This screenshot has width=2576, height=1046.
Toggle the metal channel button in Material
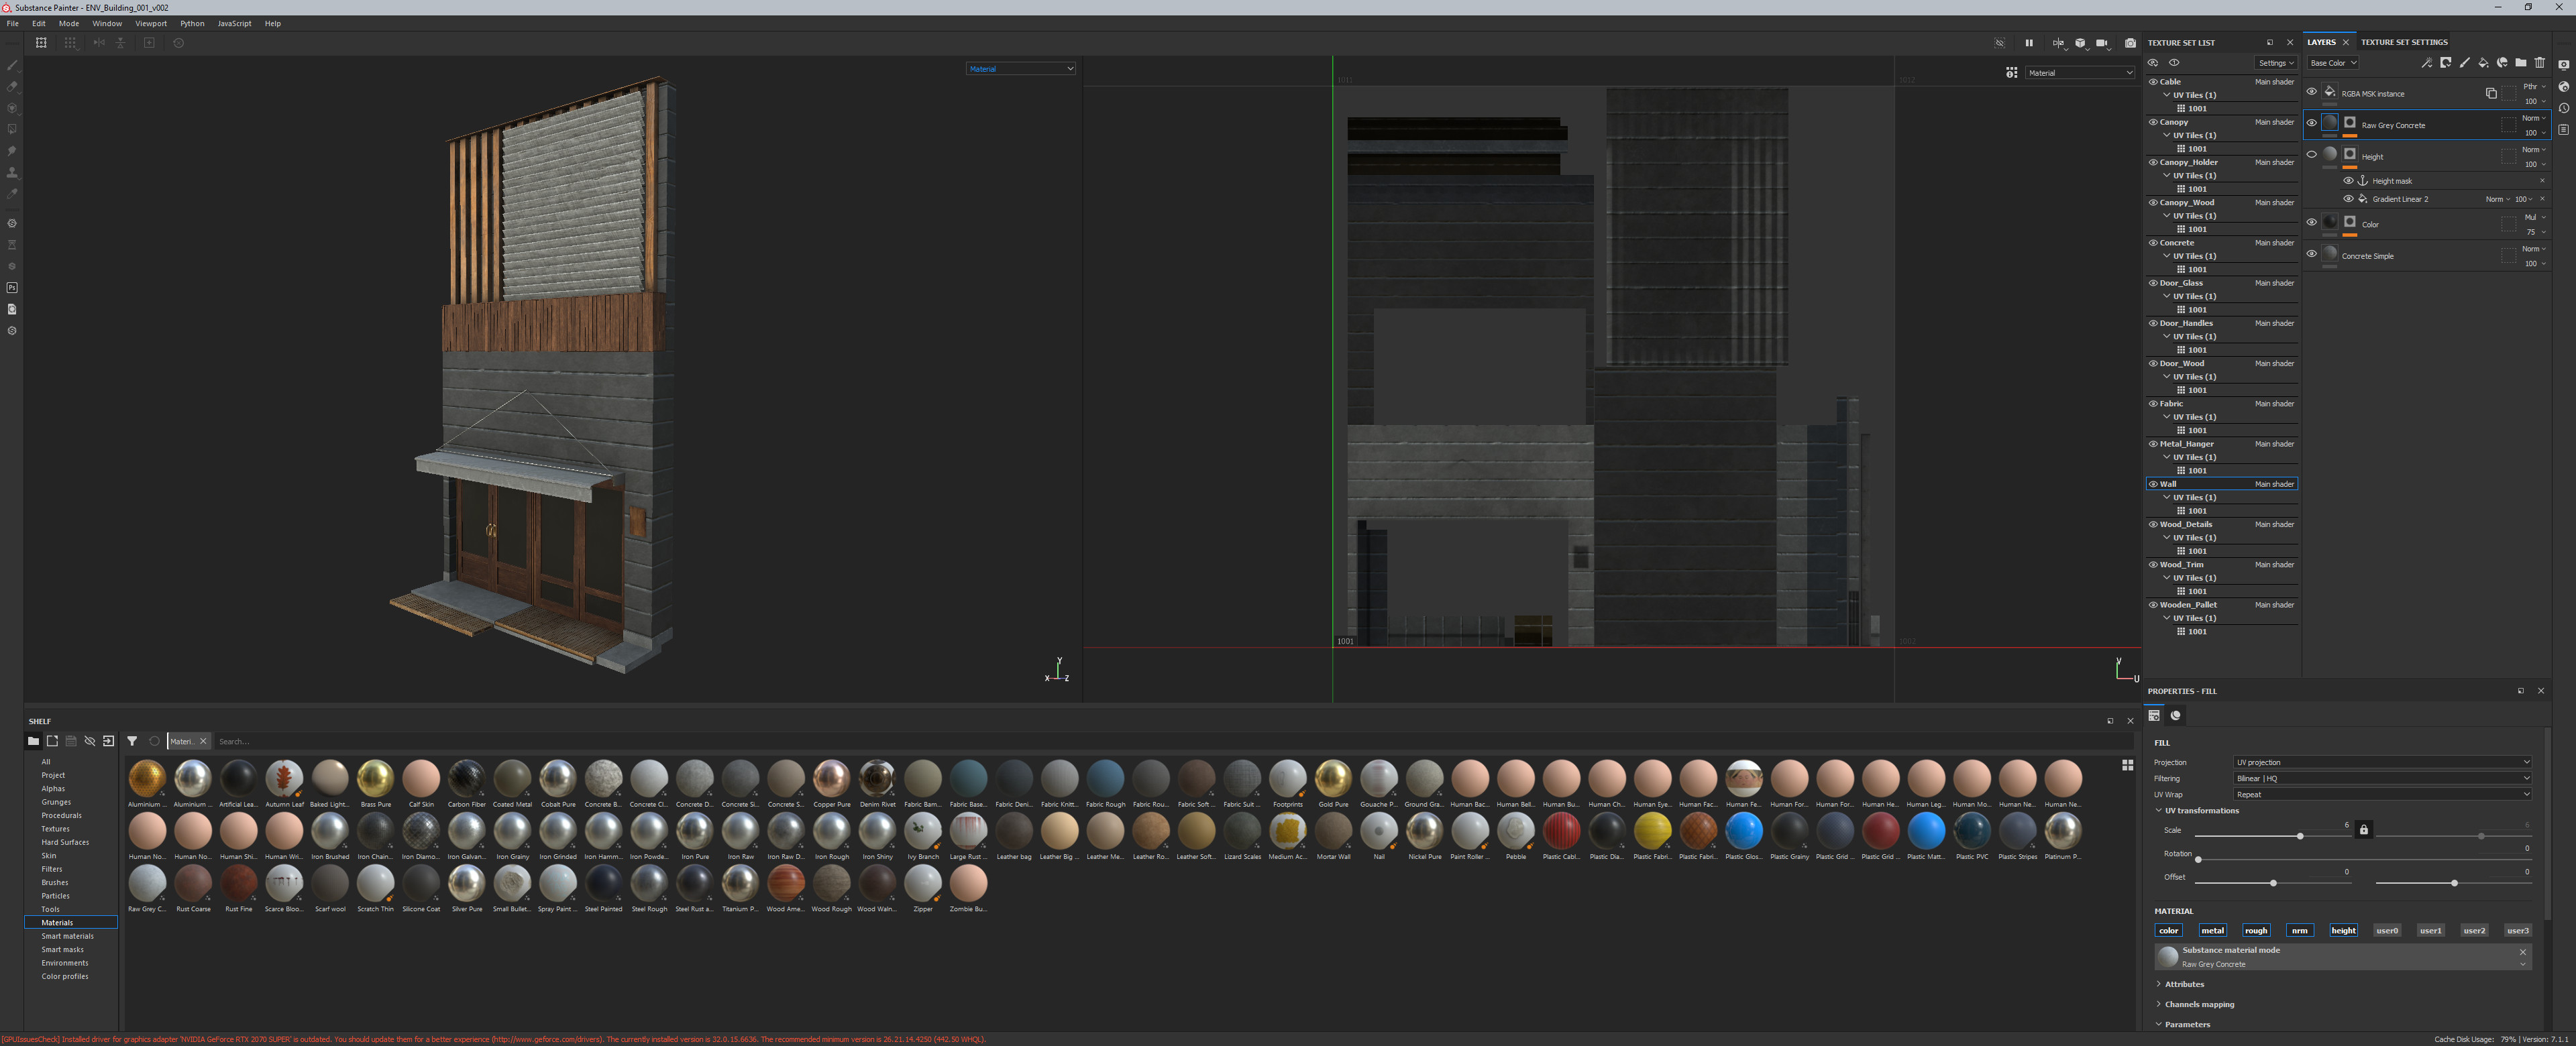click(2212, 930)
